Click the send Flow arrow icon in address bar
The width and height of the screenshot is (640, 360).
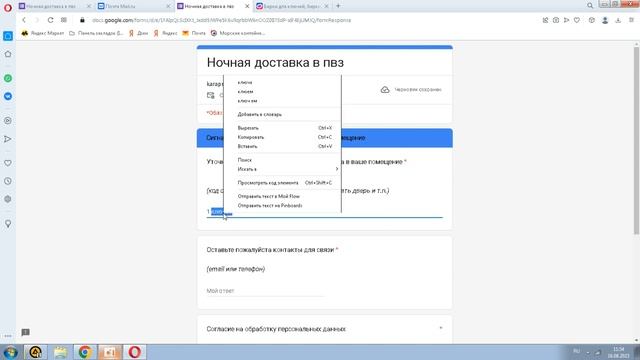point(566,20)
